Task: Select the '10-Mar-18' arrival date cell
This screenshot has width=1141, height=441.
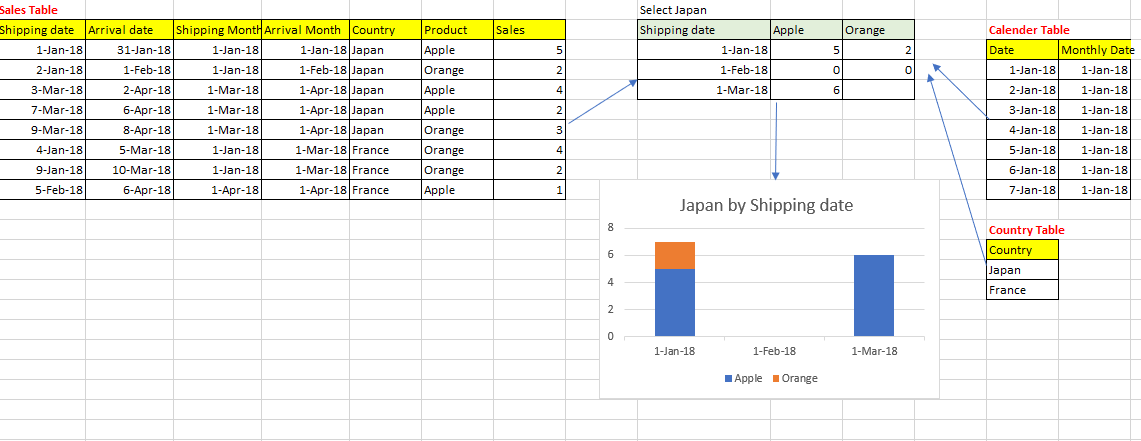Action: (x=130, y=170)
